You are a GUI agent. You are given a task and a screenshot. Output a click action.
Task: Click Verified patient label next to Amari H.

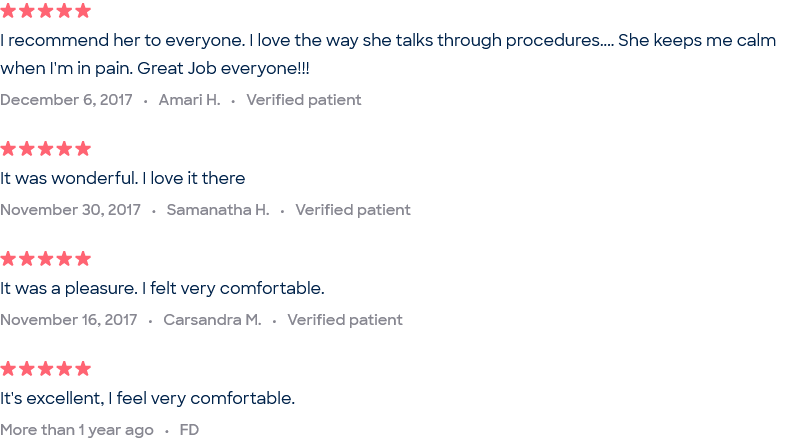pyautogui.click(x=303, y=100)
